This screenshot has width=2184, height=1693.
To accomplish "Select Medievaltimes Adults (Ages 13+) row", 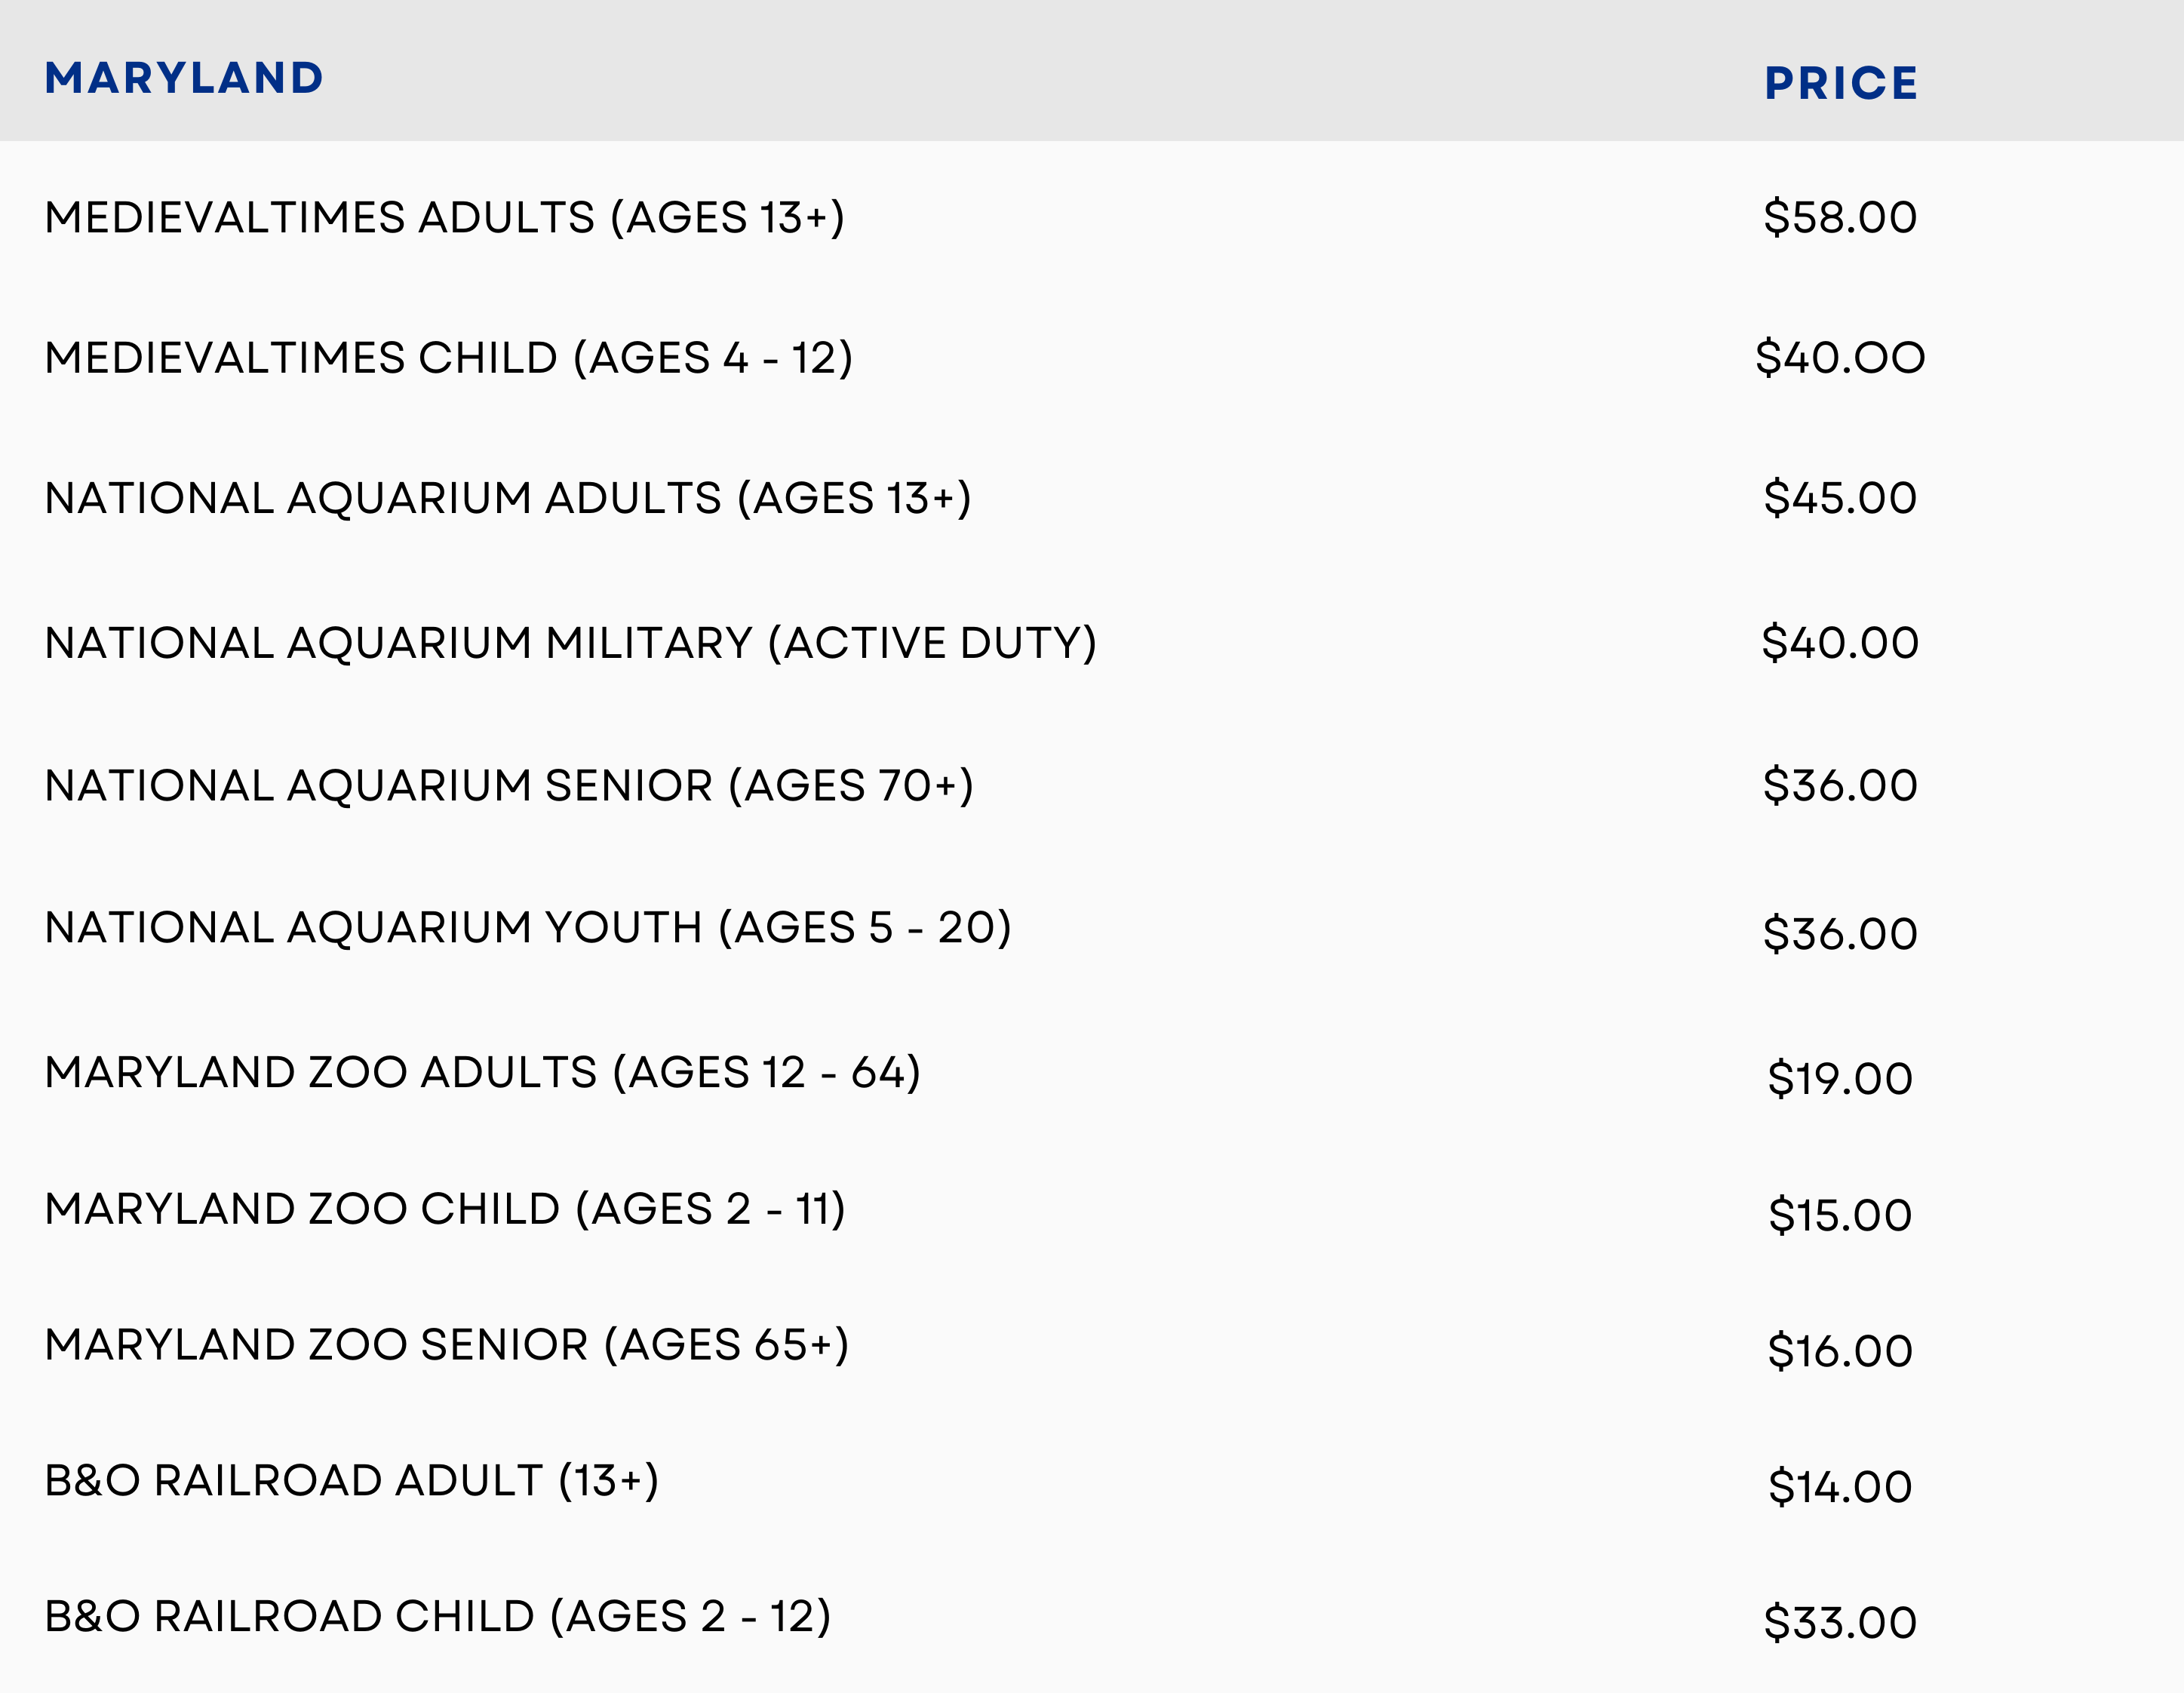I will click(445, 217).
